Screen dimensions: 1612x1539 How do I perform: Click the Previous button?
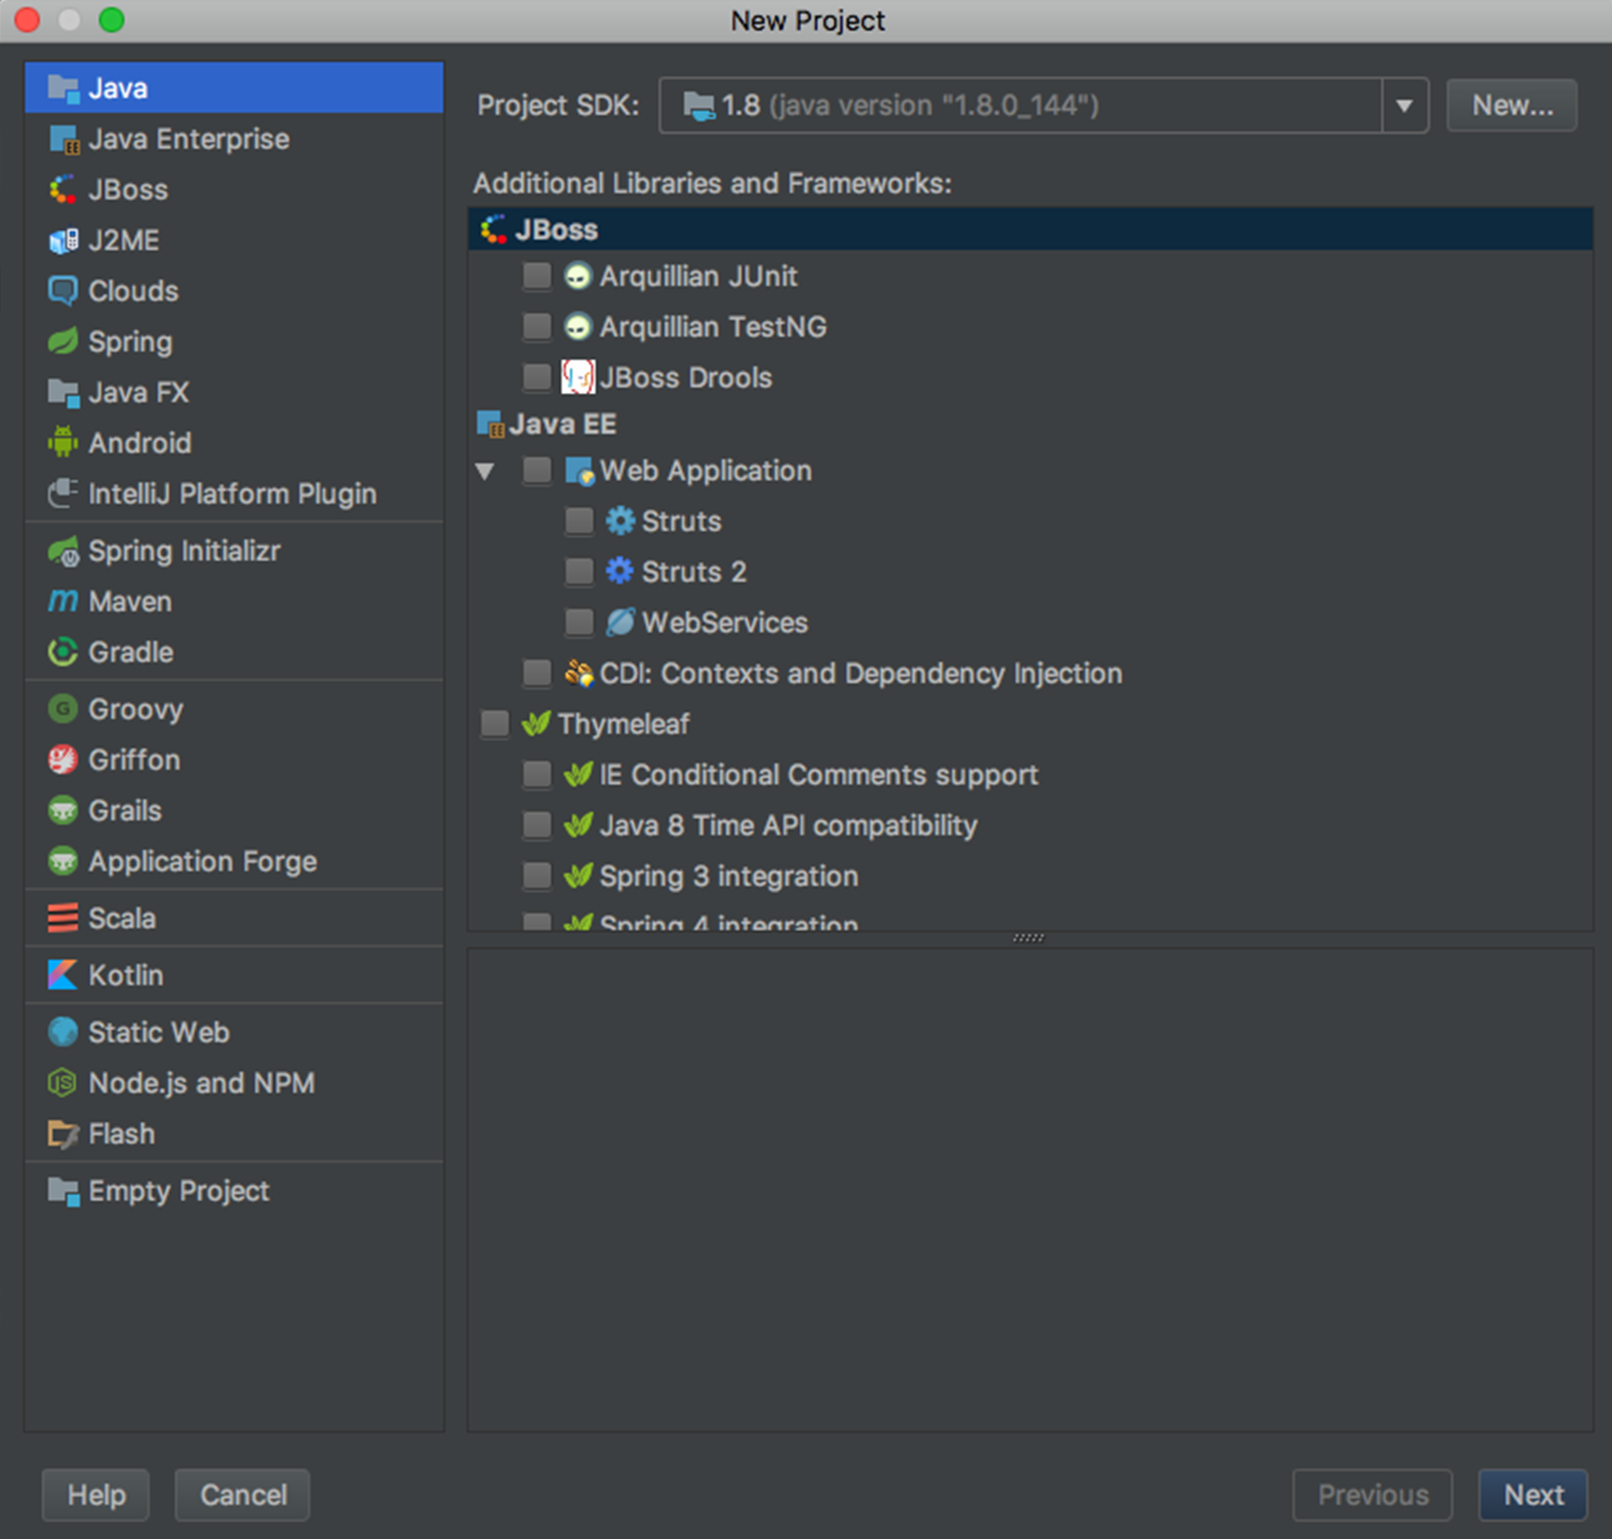click(x=1373, y=1495)
